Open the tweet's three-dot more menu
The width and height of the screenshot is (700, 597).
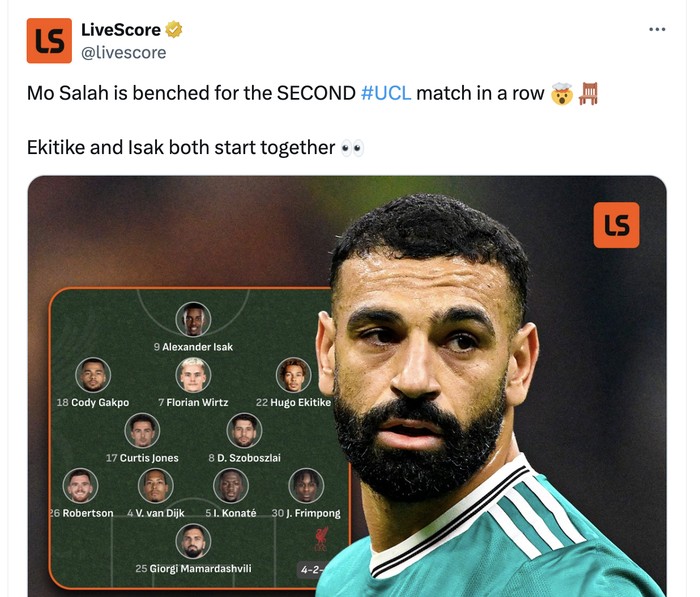pos(657,29)
